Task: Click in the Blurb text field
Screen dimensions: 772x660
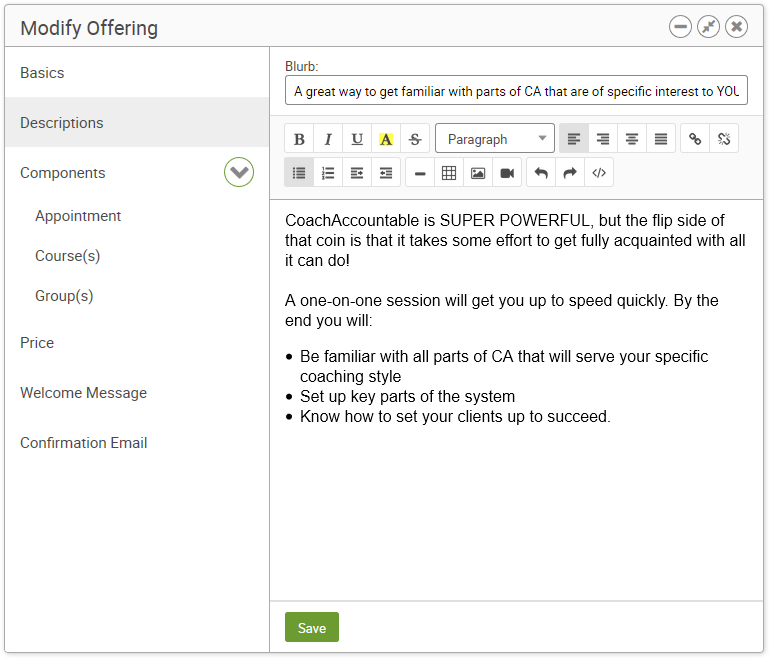Action: [x=516, y=91]
